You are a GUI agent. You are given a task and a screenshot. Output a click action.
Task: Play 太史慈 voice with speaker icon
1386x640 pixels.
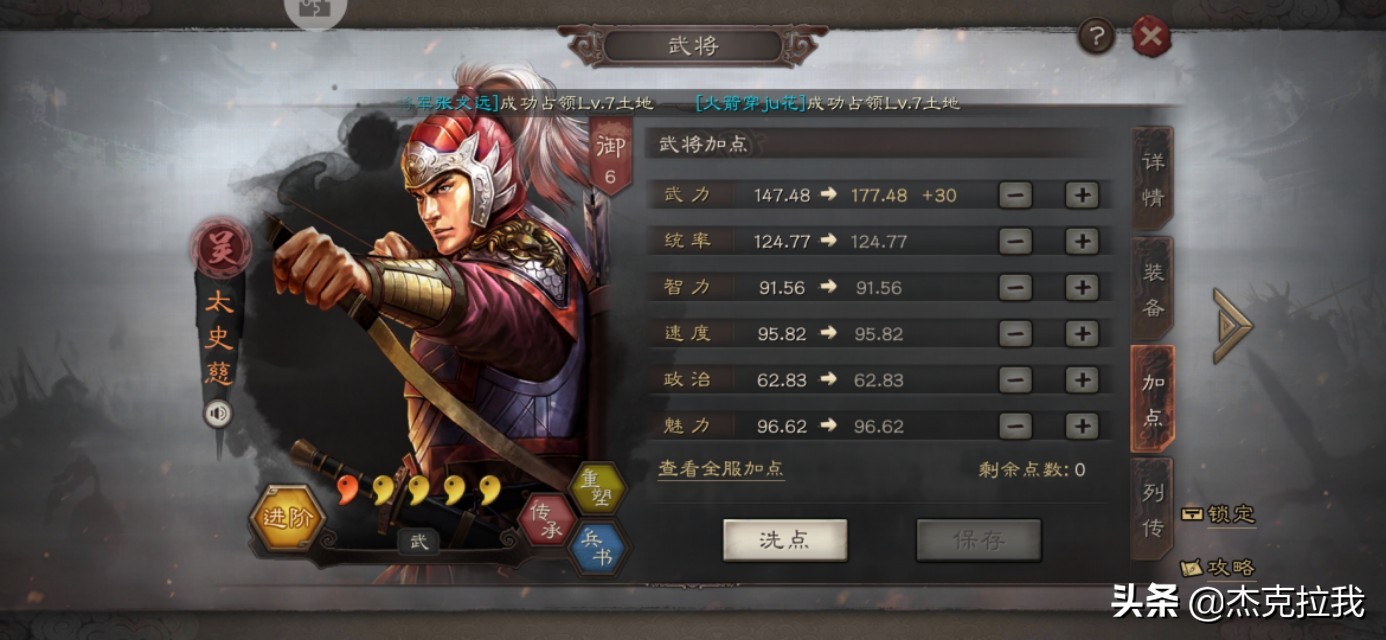(x=218, y=413)
